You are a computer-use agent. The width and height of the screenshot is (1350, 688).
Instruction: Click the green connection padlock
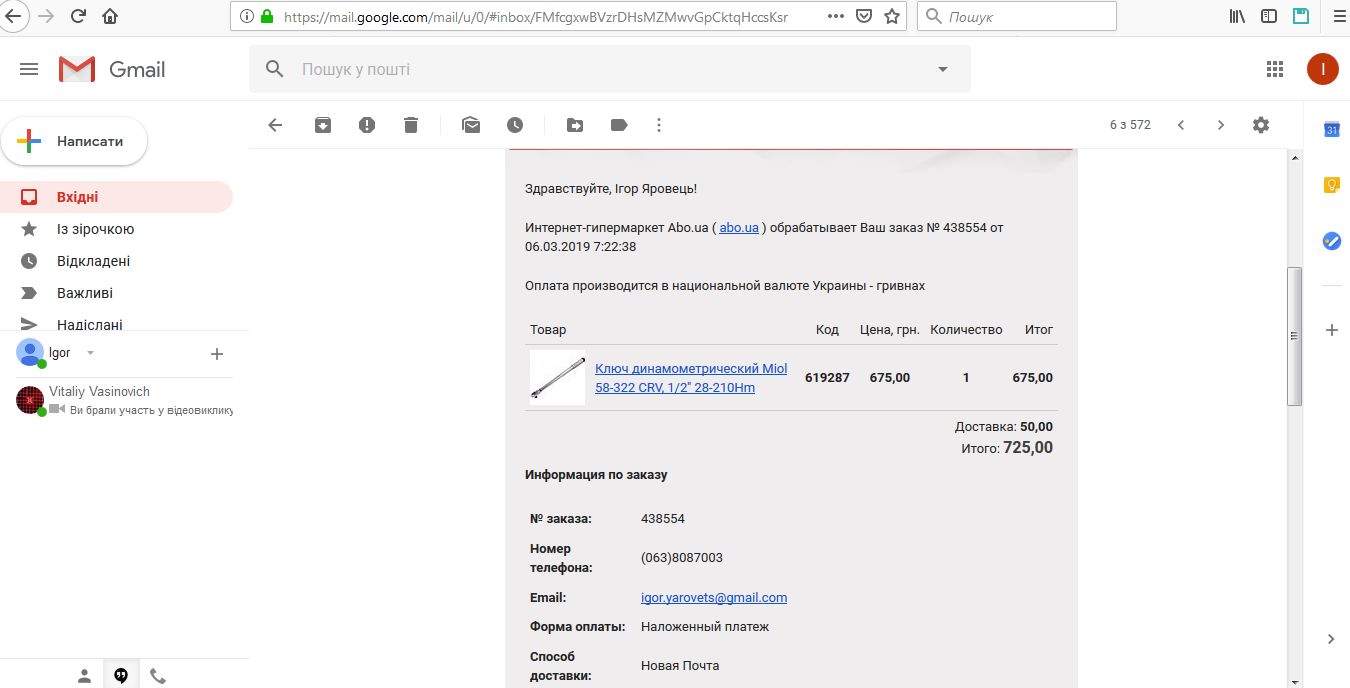(267, 16)
